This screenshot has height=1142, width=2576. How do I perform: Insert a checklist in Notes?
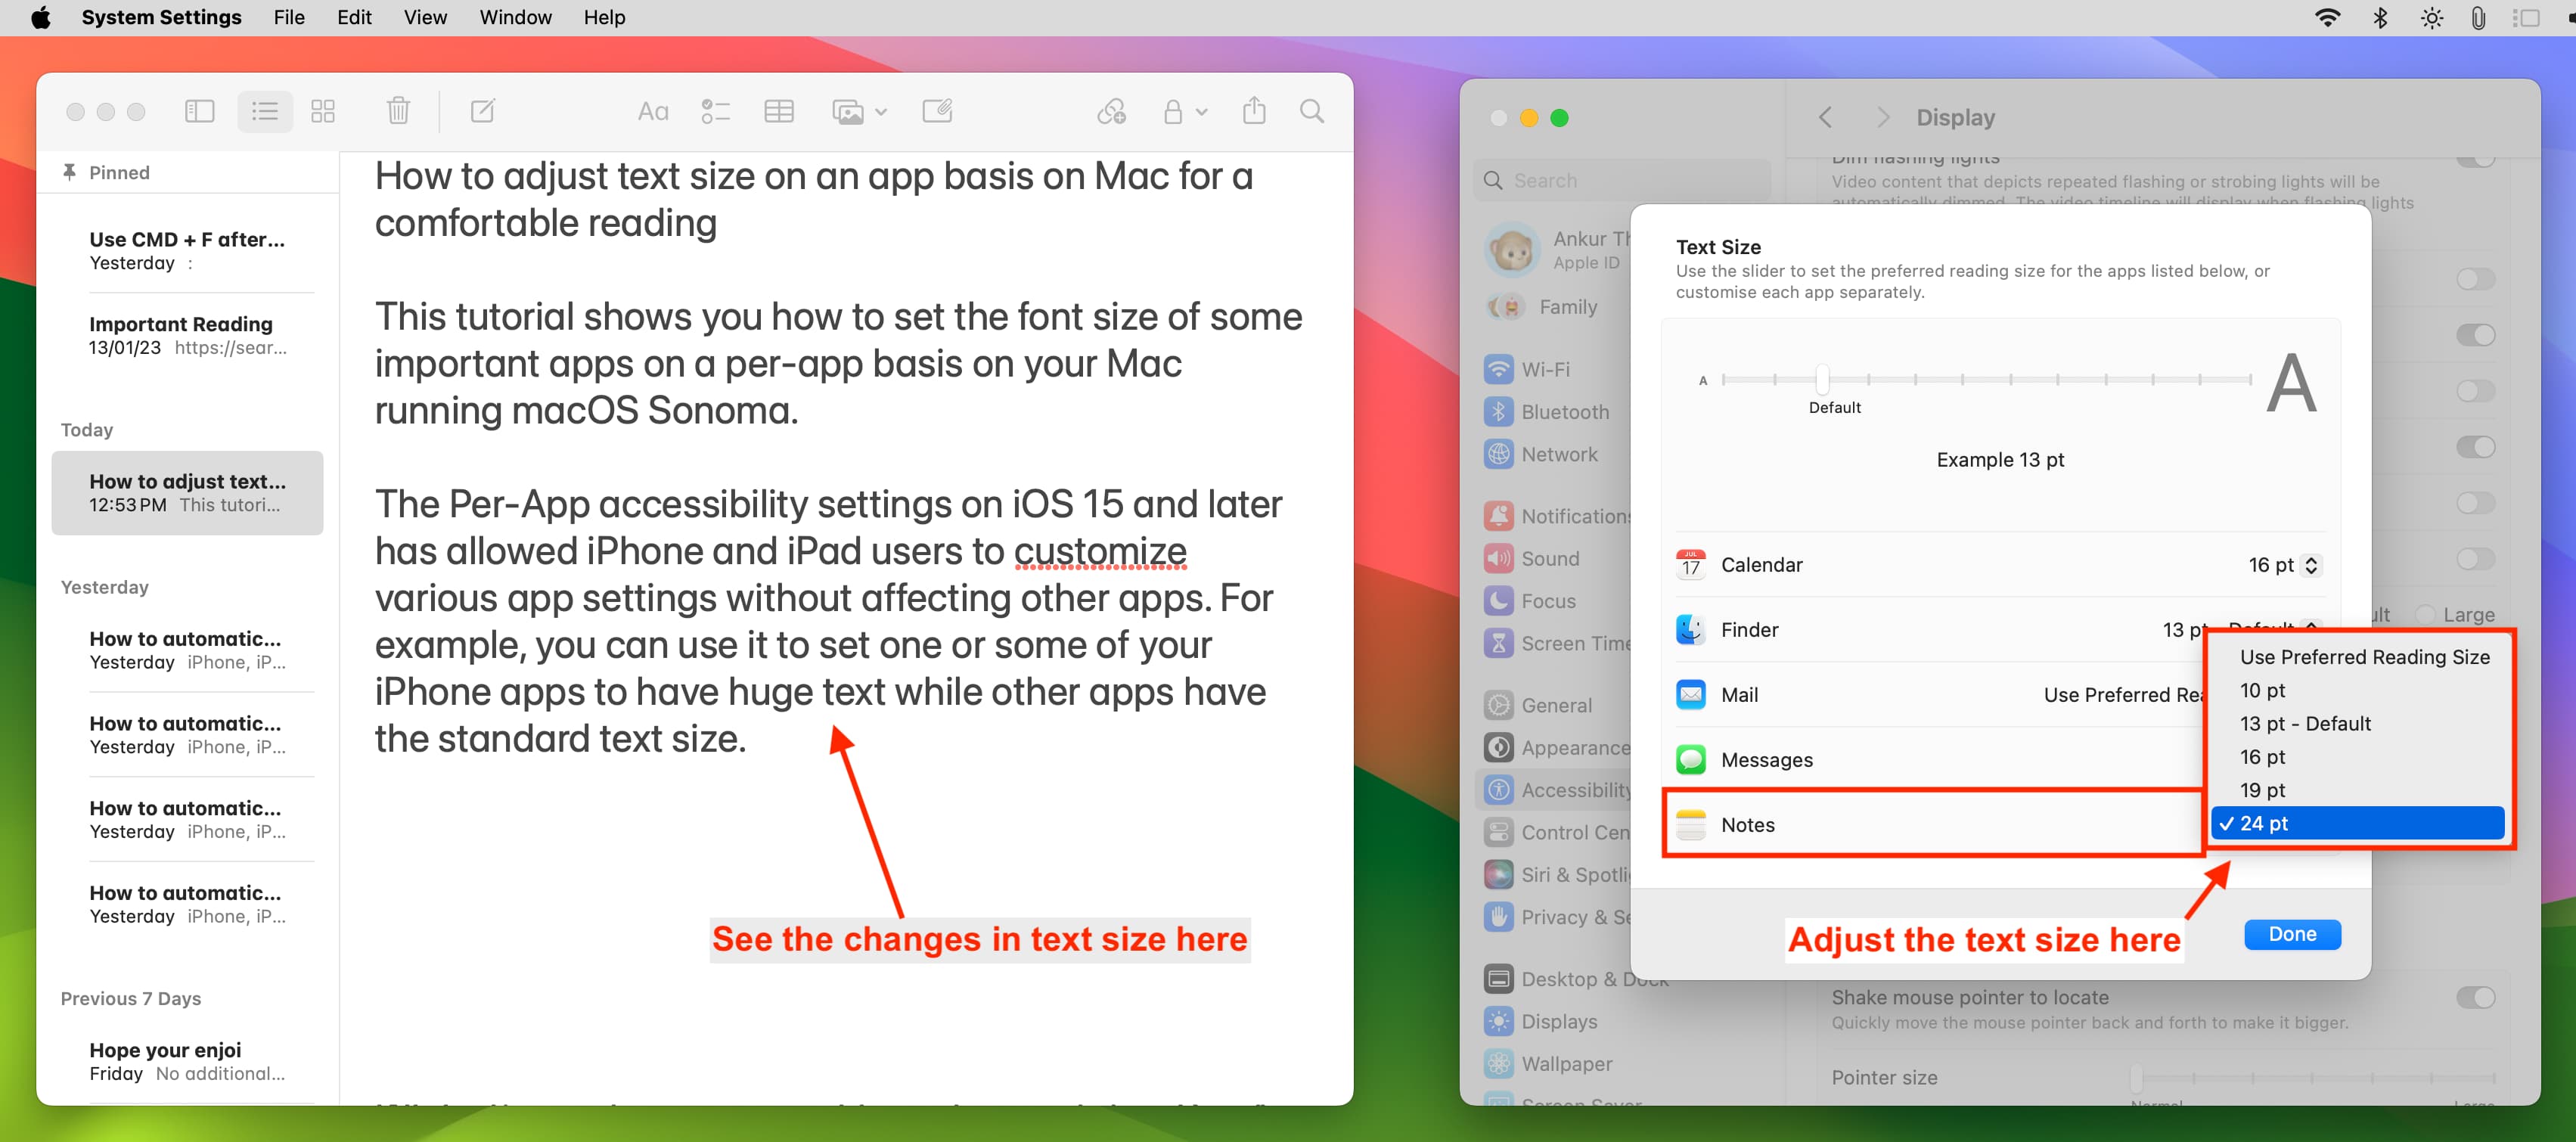click(x=715, y=112)
